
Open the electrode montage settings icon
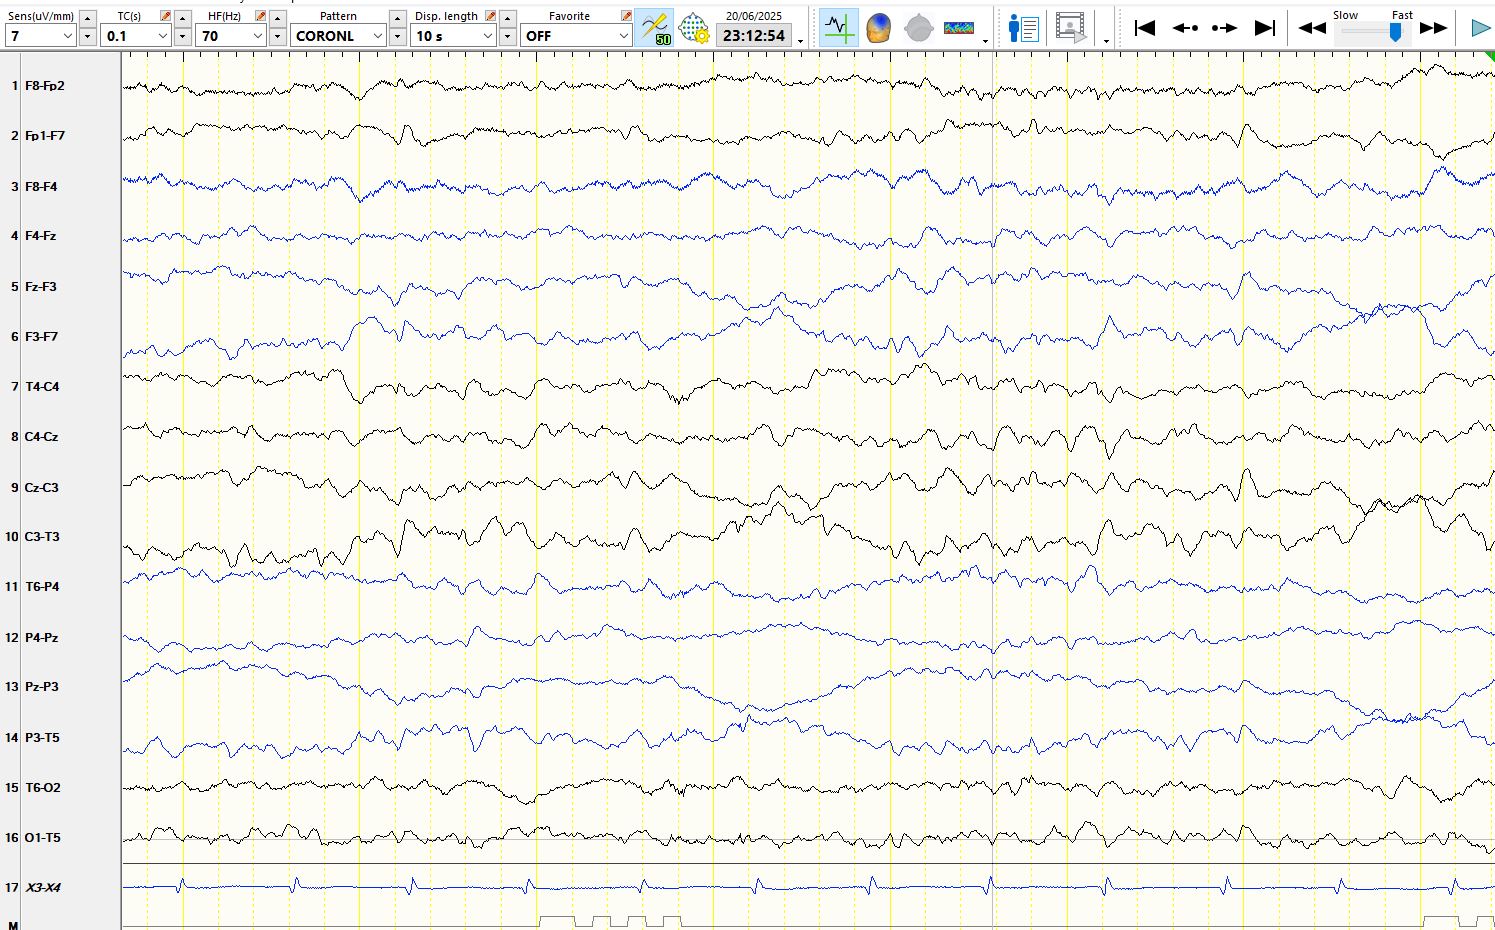pos(693,28)
